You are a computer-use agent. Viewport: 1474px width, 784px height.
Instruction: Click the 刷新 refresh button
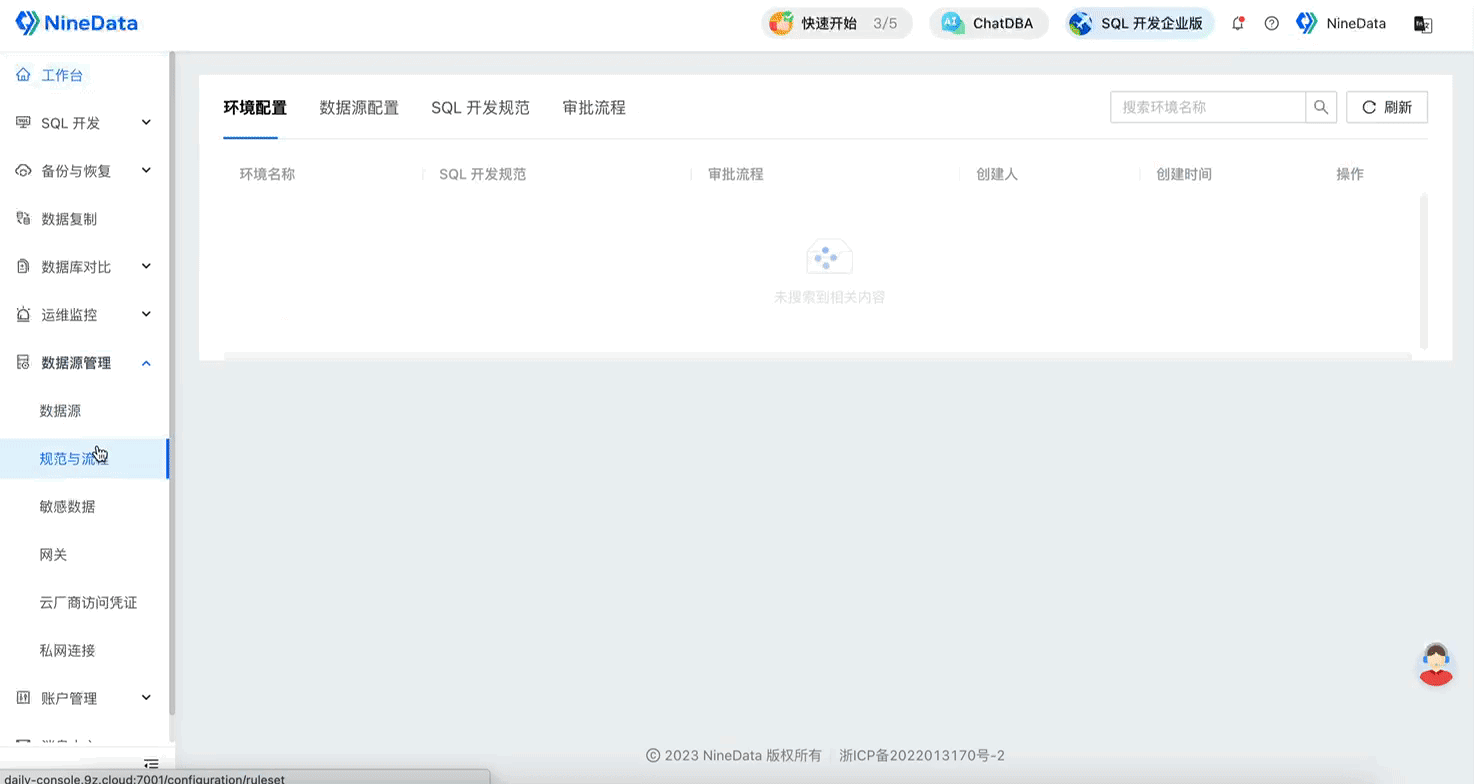[1387, 107]
